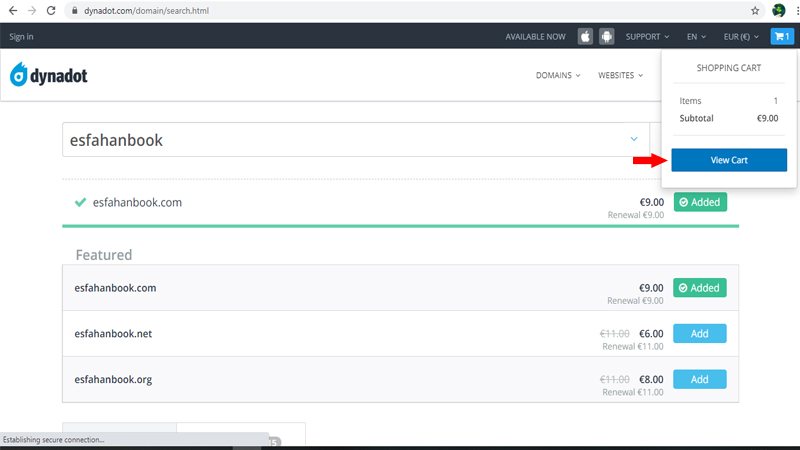800x450 pixels.
Task: Open the EN language dropdown
Action: [696, 37]
